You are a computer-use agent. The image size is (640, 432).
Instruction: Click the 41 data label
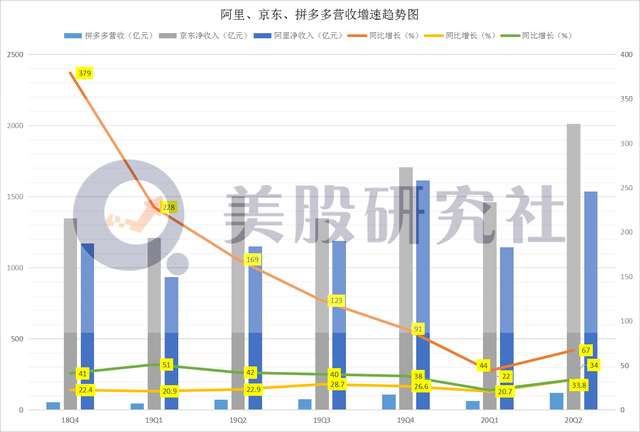83,374
